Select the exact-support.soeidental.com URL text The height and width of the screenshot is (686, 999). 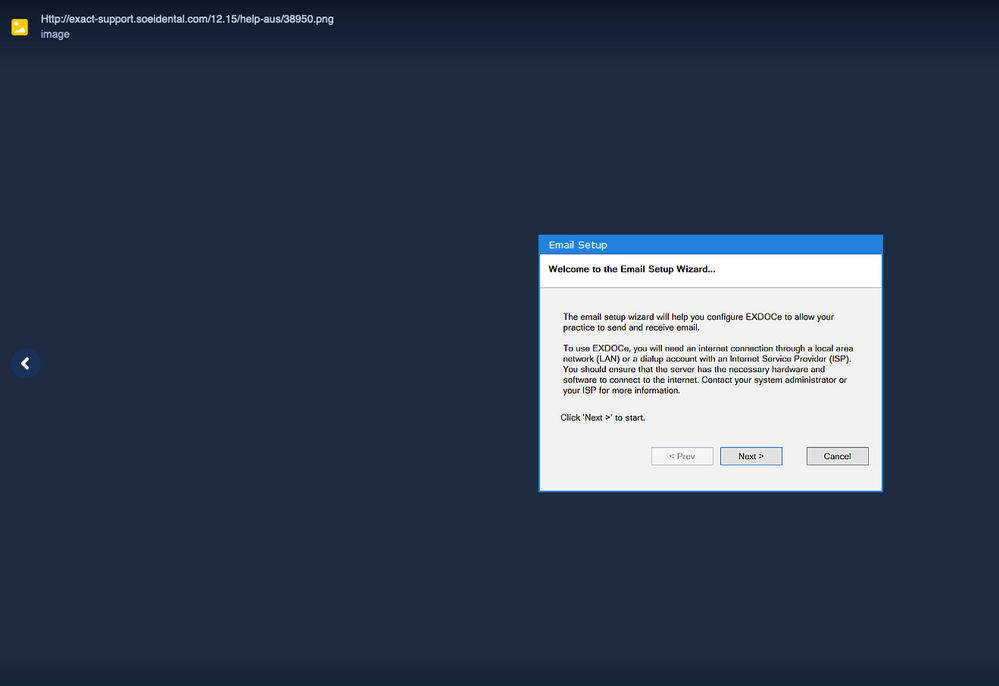tap(185, 18)
